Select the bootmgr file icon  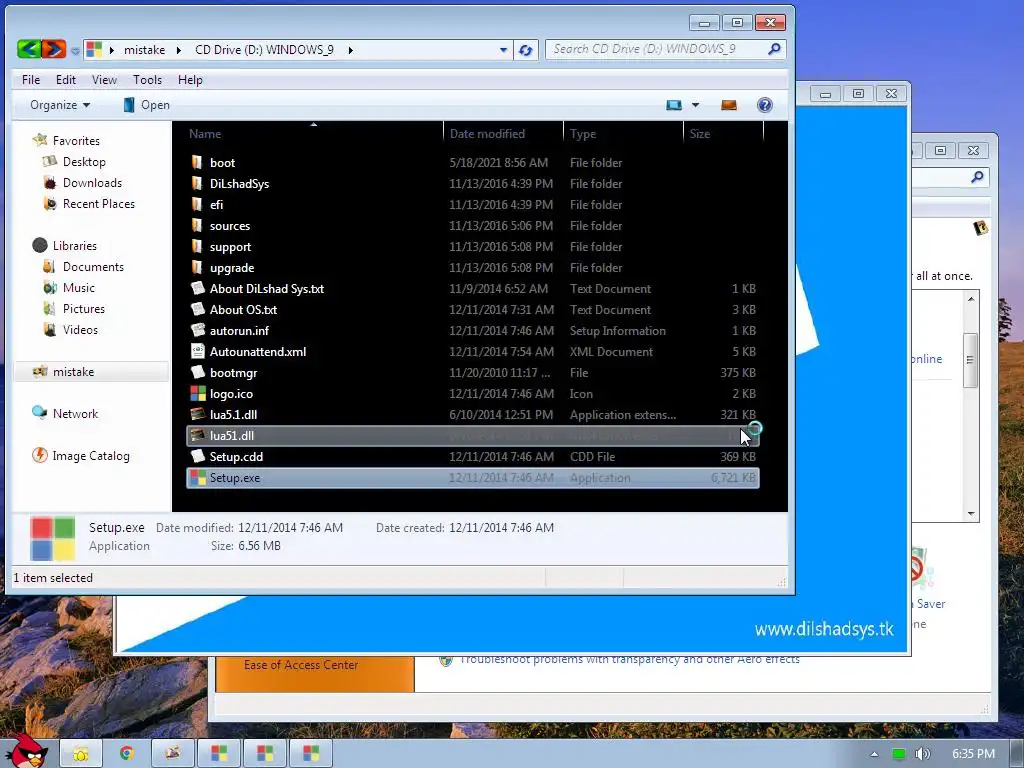197,372
